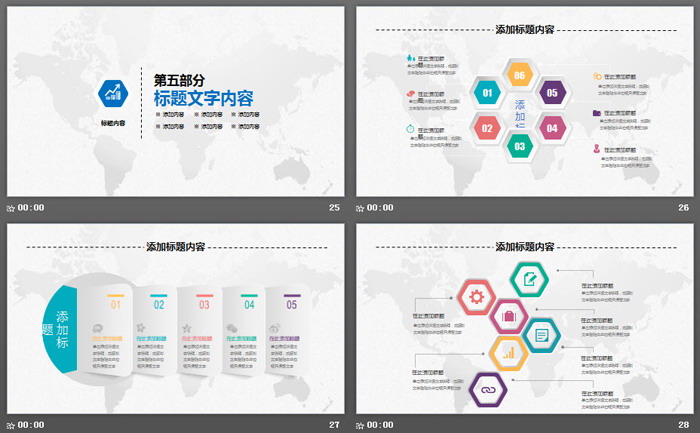Click the purple 05 hexagon on slide 26
700x433 pixels.
pyautogui.click(x=551, y=94)
